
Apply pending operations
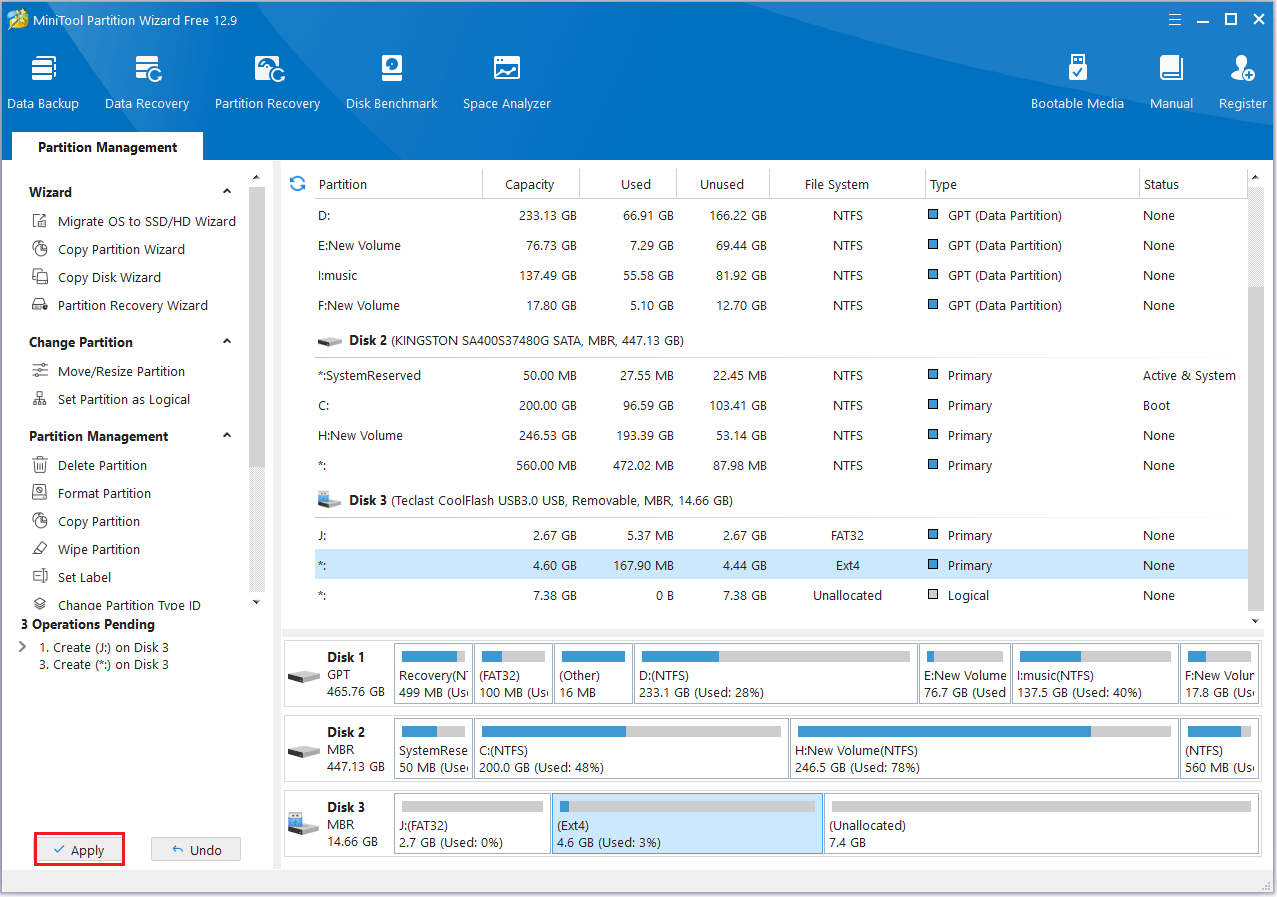[x=79, y=850]
